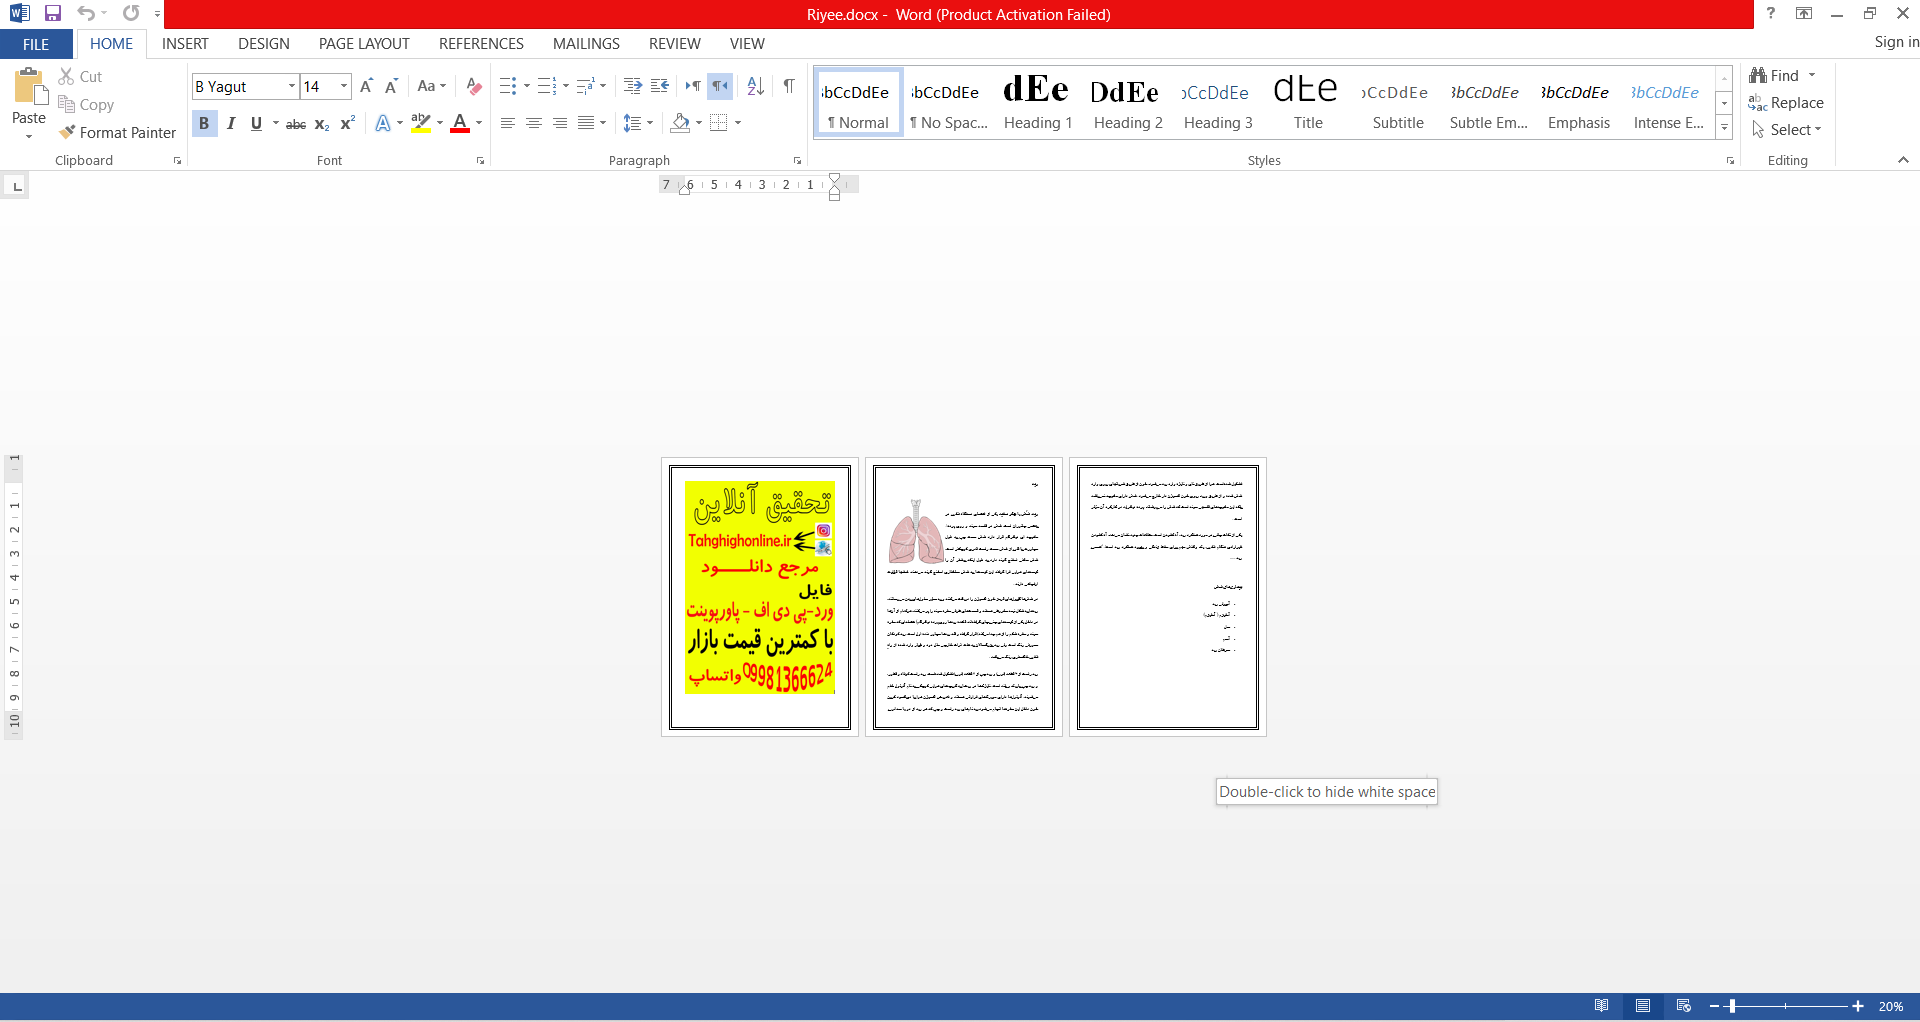Align text right
Image resolution: width=1920 pixels, height=1022 pixels.
[560, 123]
